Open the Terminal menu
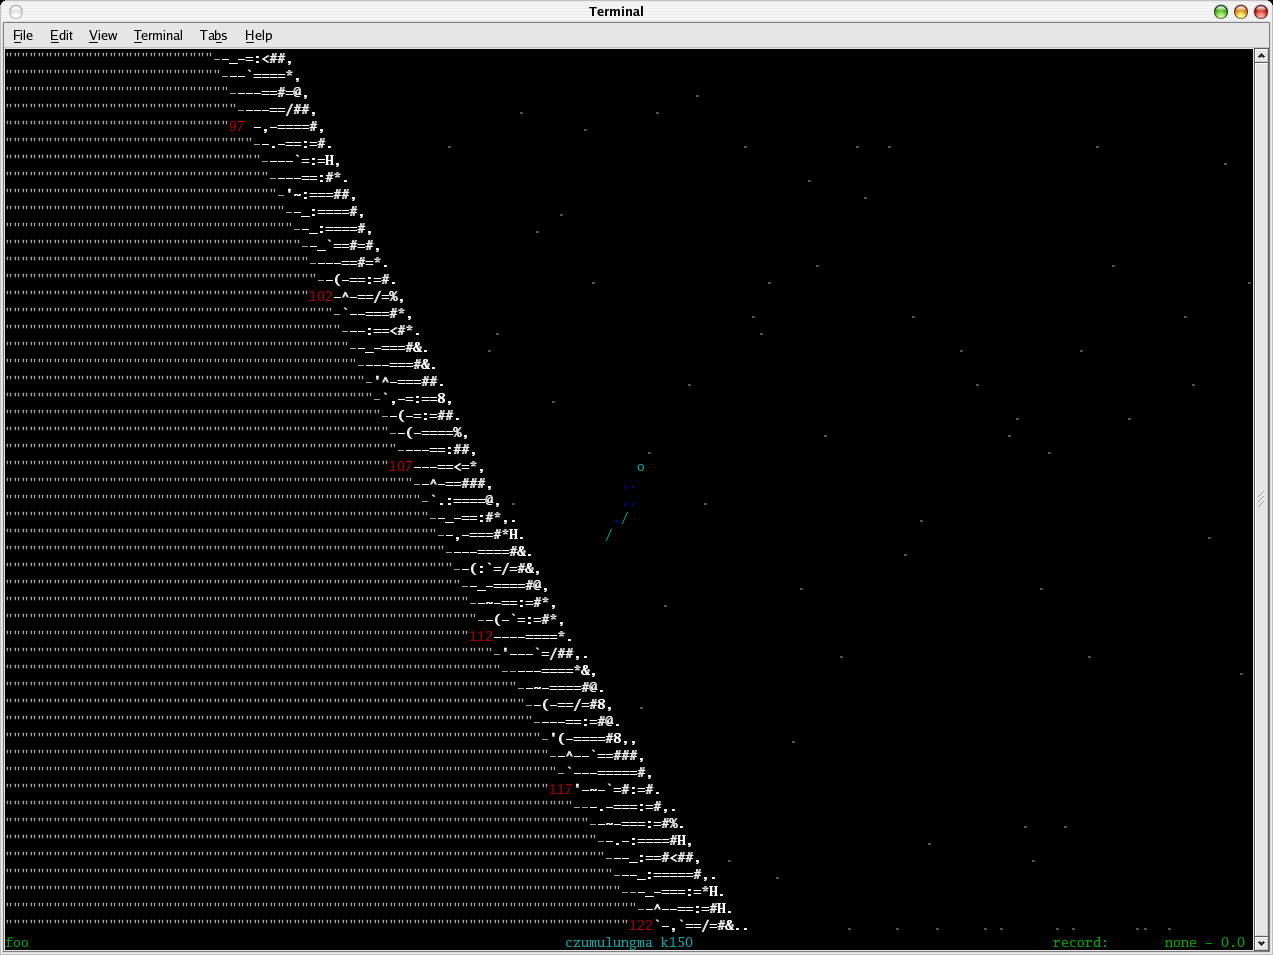Screen dimensions: 1273x955 point(158,35)
